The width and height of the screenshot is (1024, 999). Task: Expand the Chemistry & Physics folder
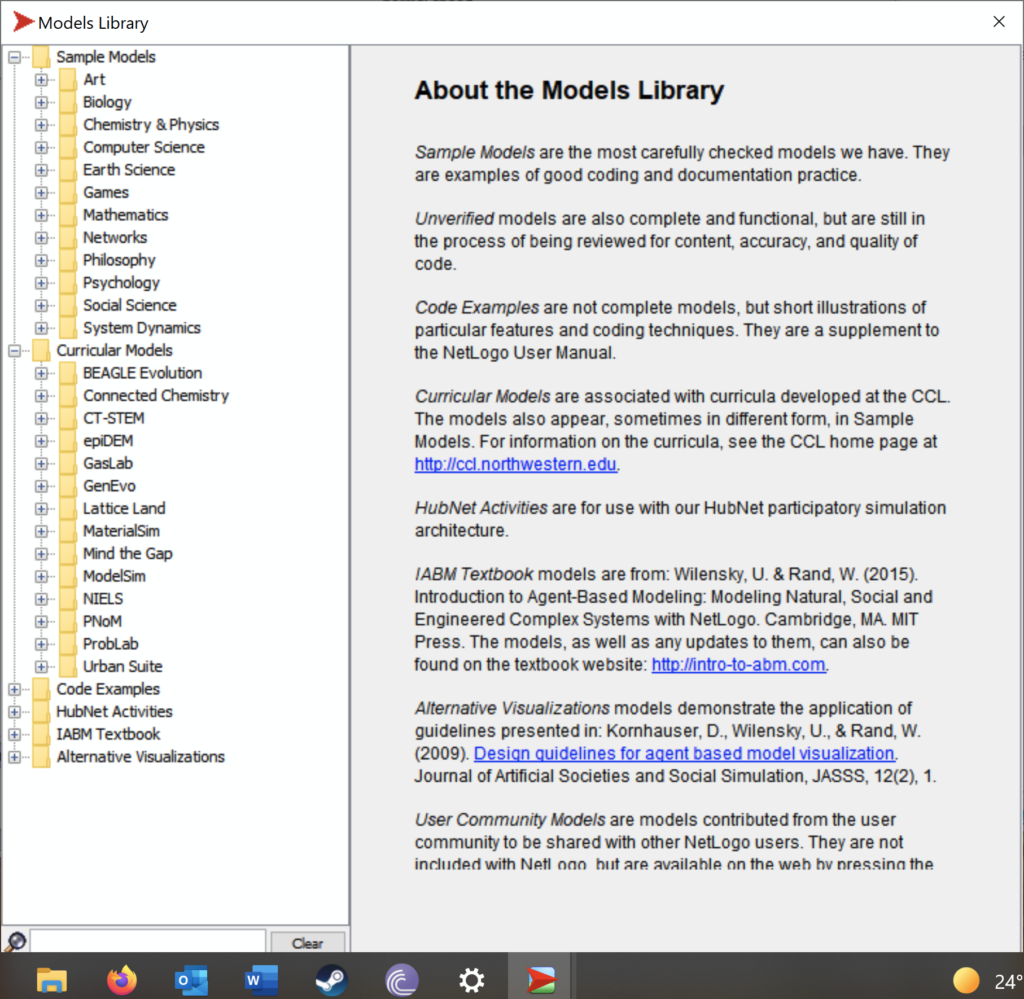(x=41, y=125)
